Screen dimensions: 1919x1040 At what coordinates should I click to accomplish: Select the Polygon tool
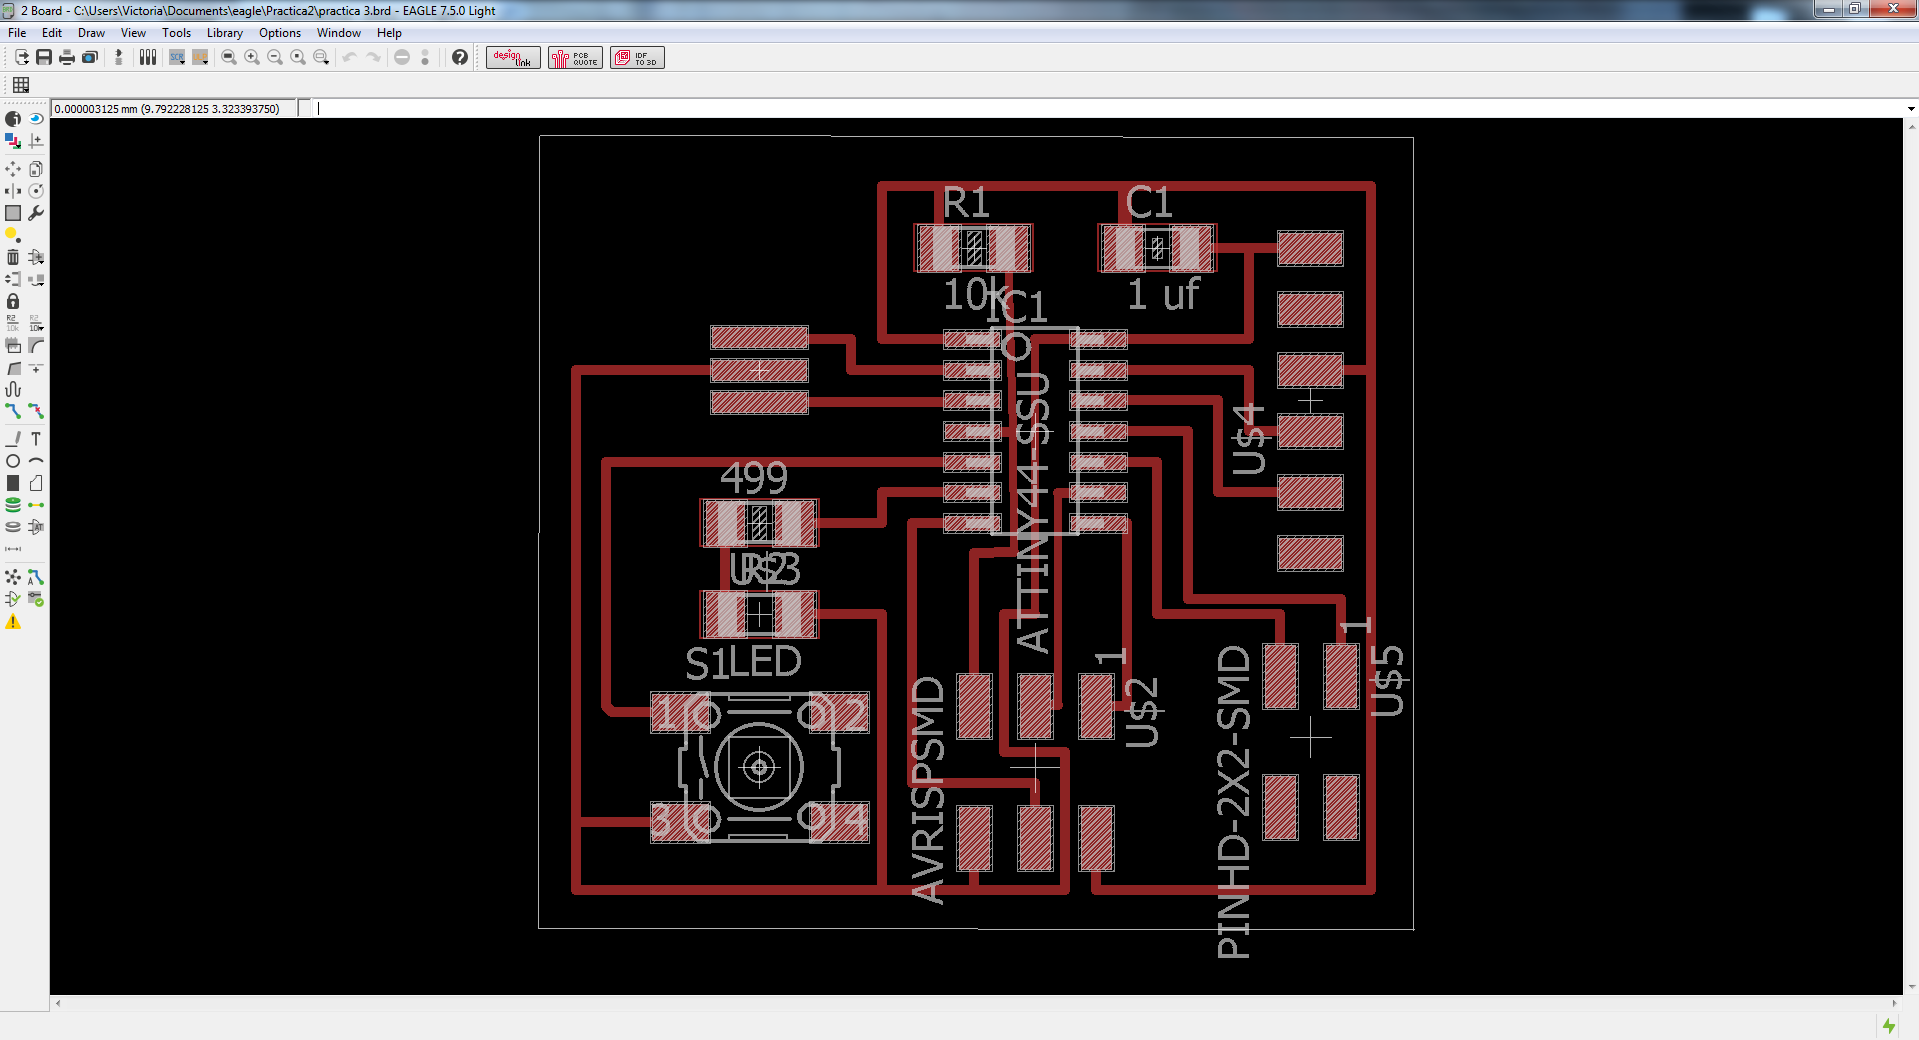36,483
